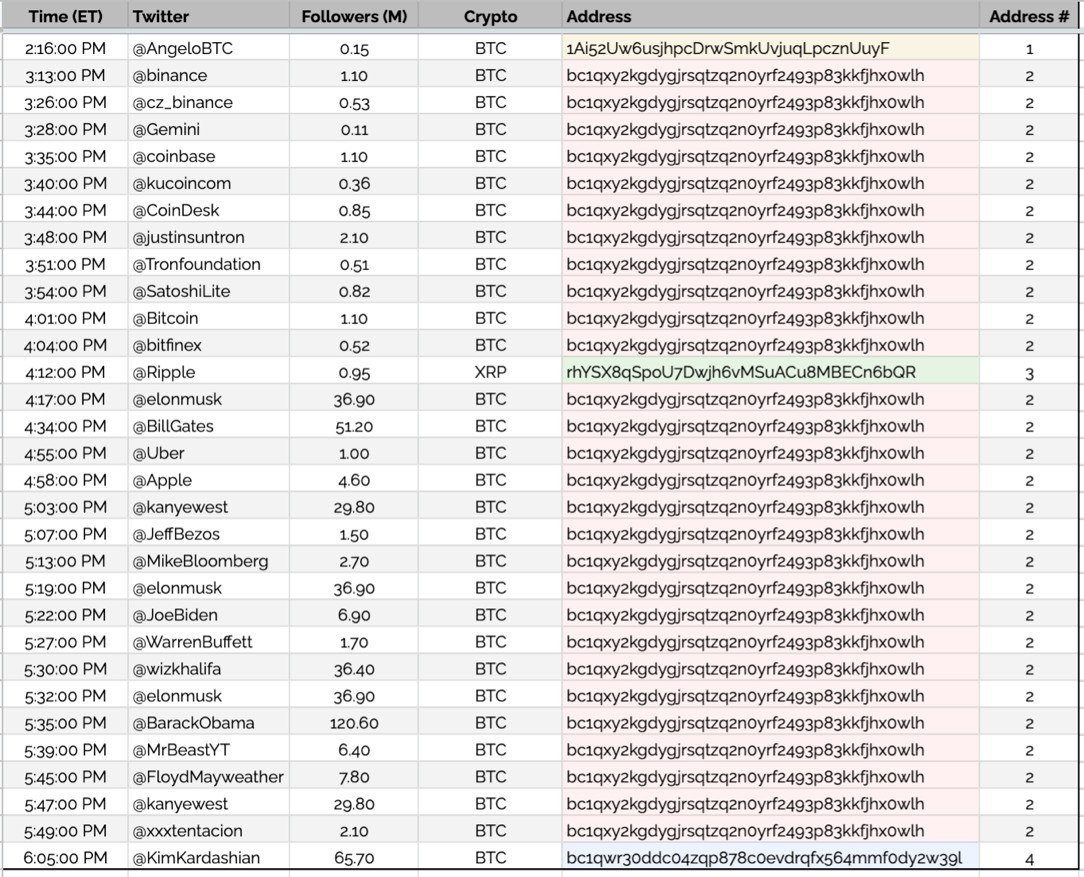Screen dimensions: 1084x877
Task: Click the 65.70 followers value
Action: pos(354,857)
